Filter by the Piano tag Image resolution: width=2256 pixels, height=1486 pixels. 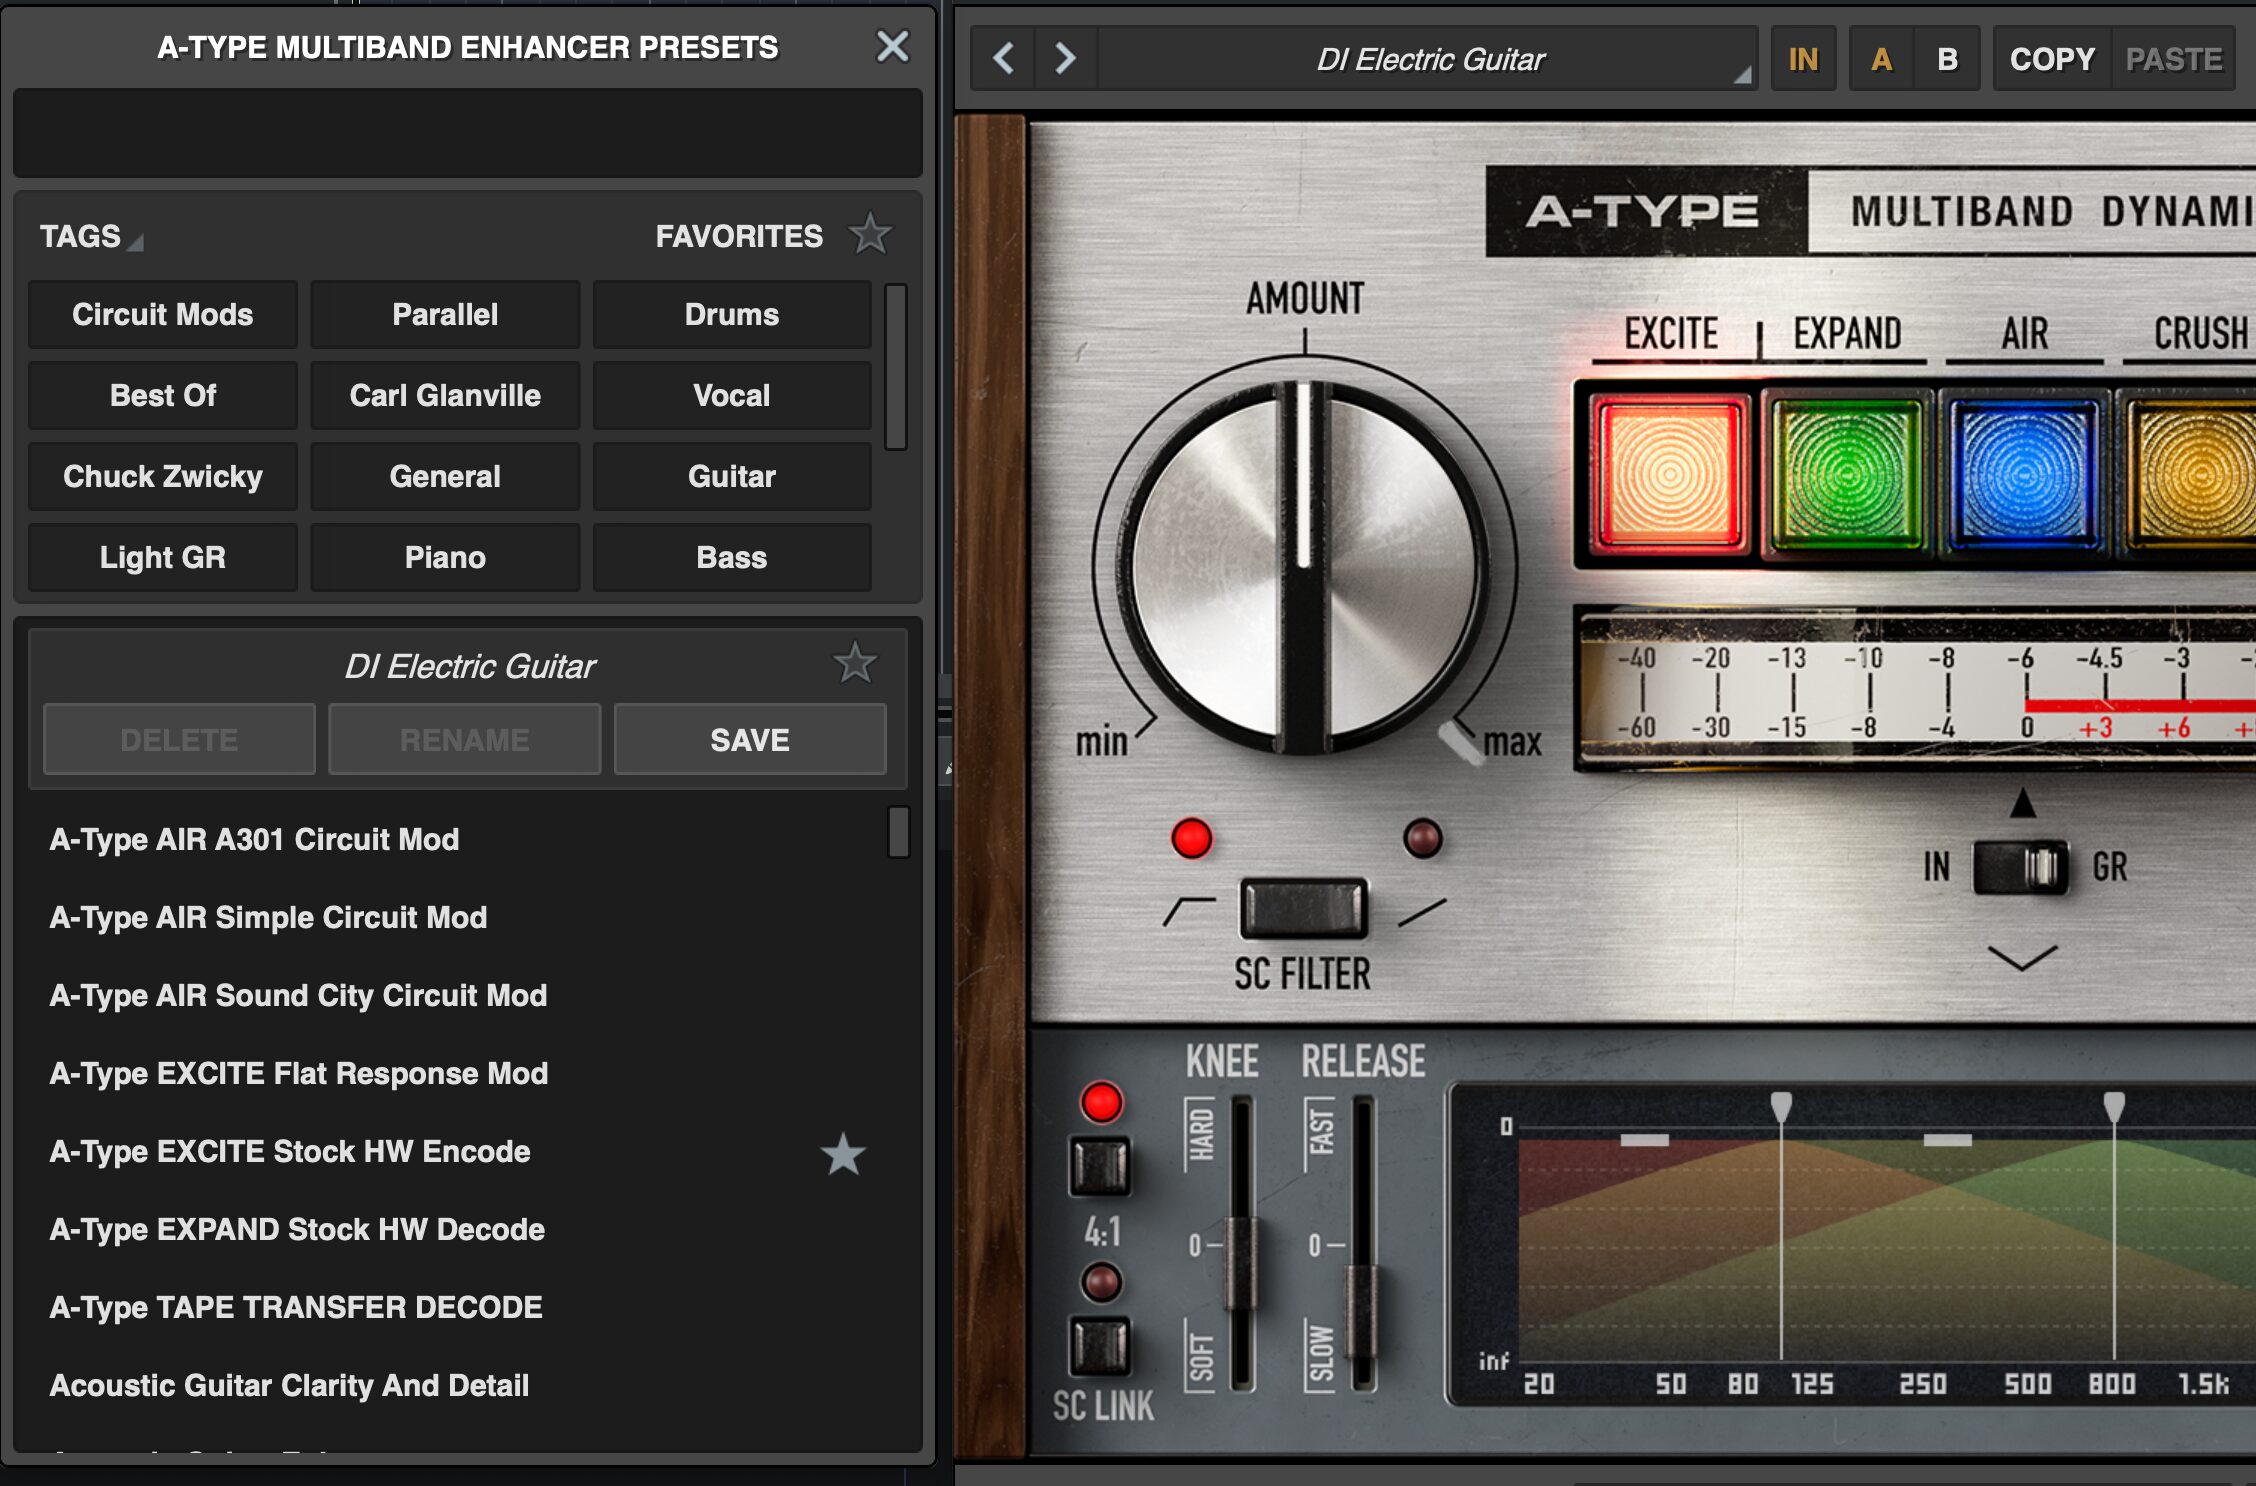445,557
